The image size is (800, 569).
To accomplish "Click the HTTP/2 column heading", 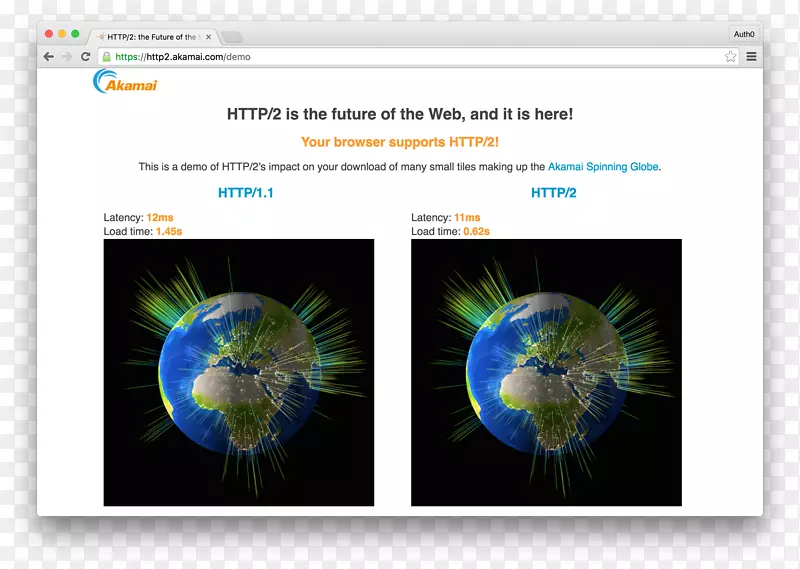I will point(554,193).
